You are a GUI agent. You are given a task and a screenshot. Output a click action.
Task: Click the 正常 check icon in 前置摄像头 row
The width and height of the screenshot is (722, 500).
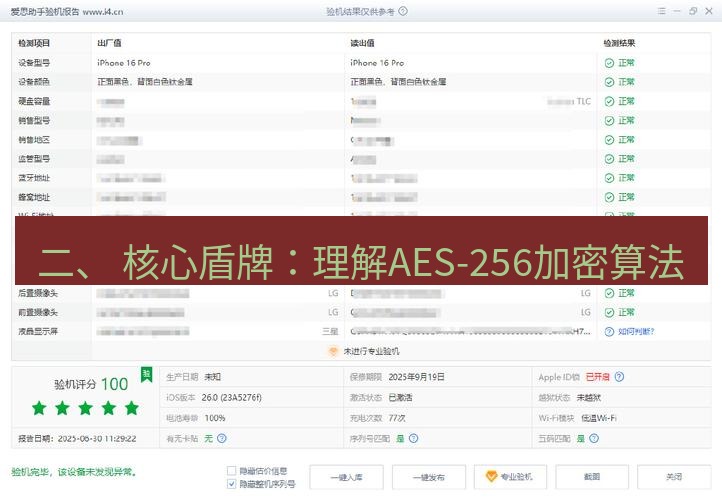609,313
